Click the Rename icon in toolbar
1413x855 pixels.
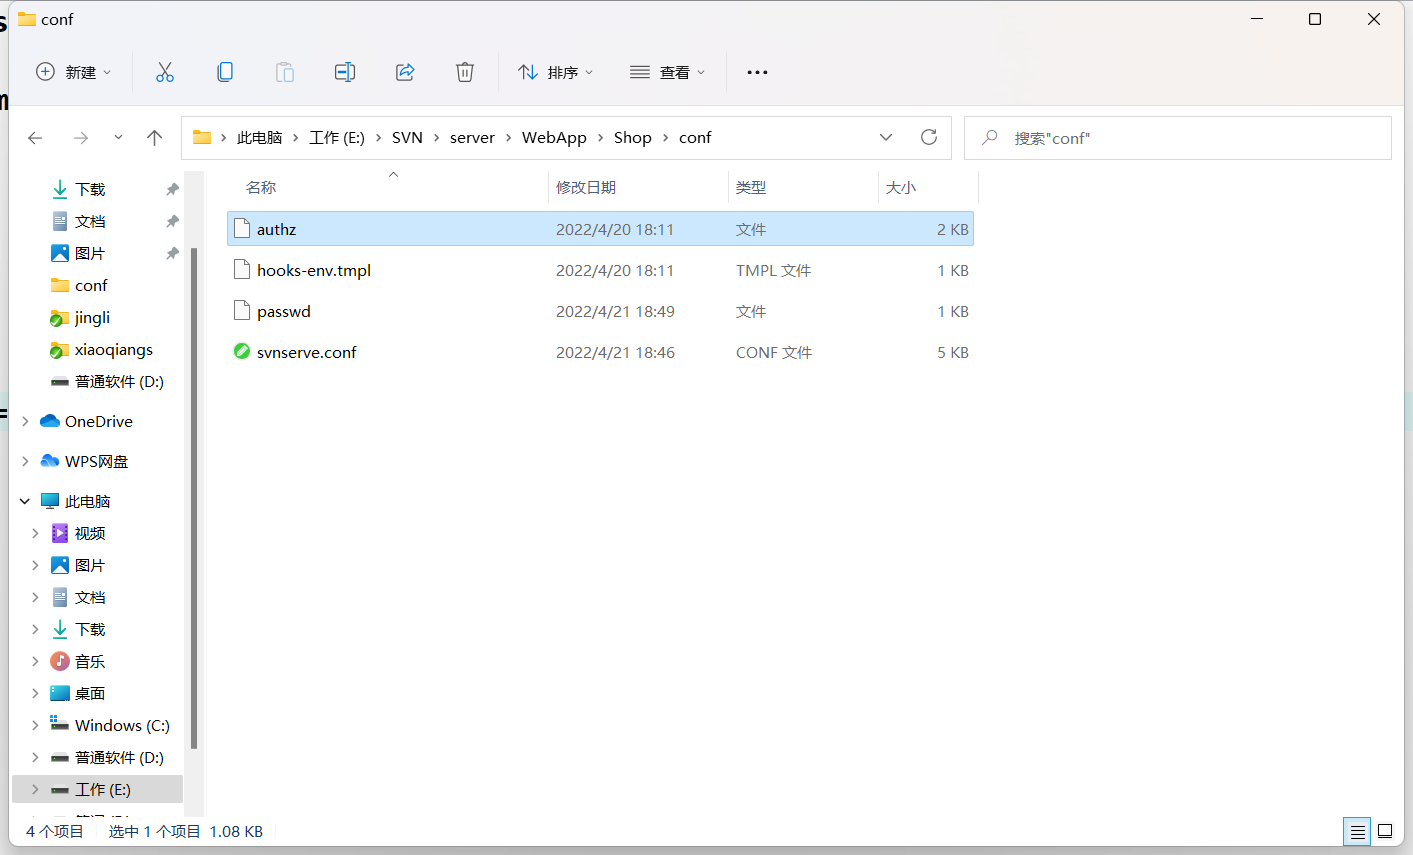[345, 72]
